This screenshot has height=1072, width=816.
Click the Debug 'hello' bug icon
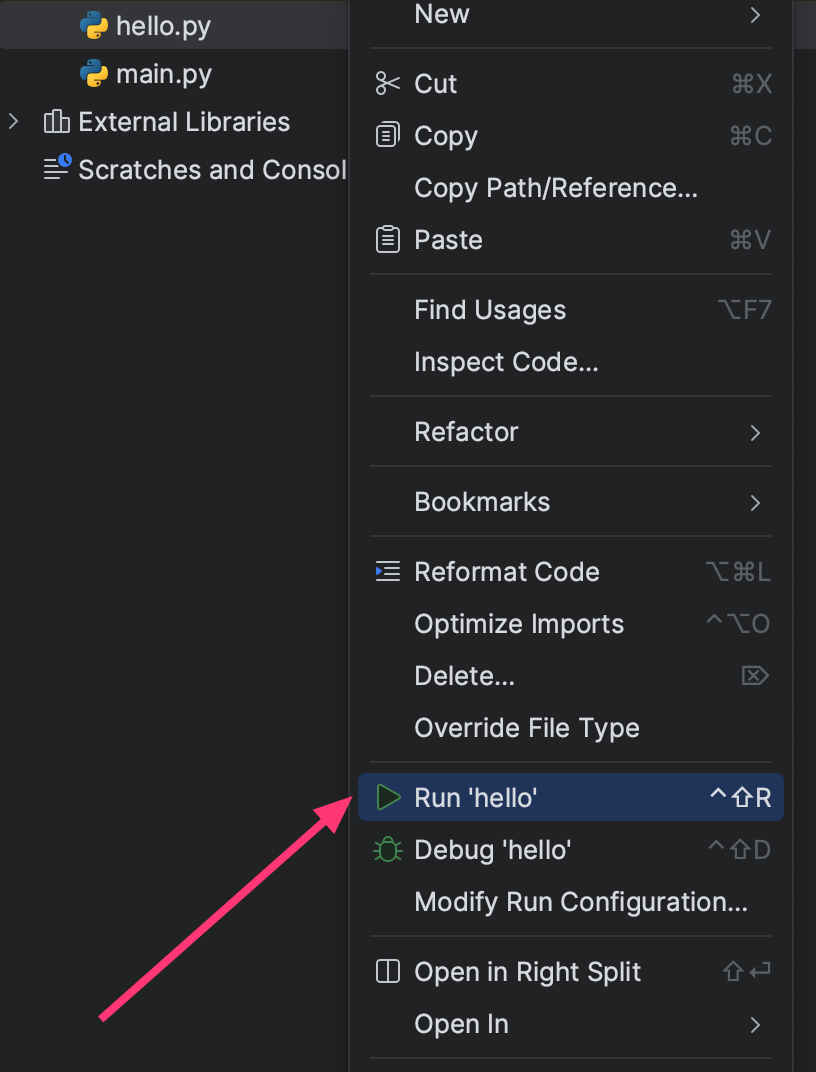[387, 850]
